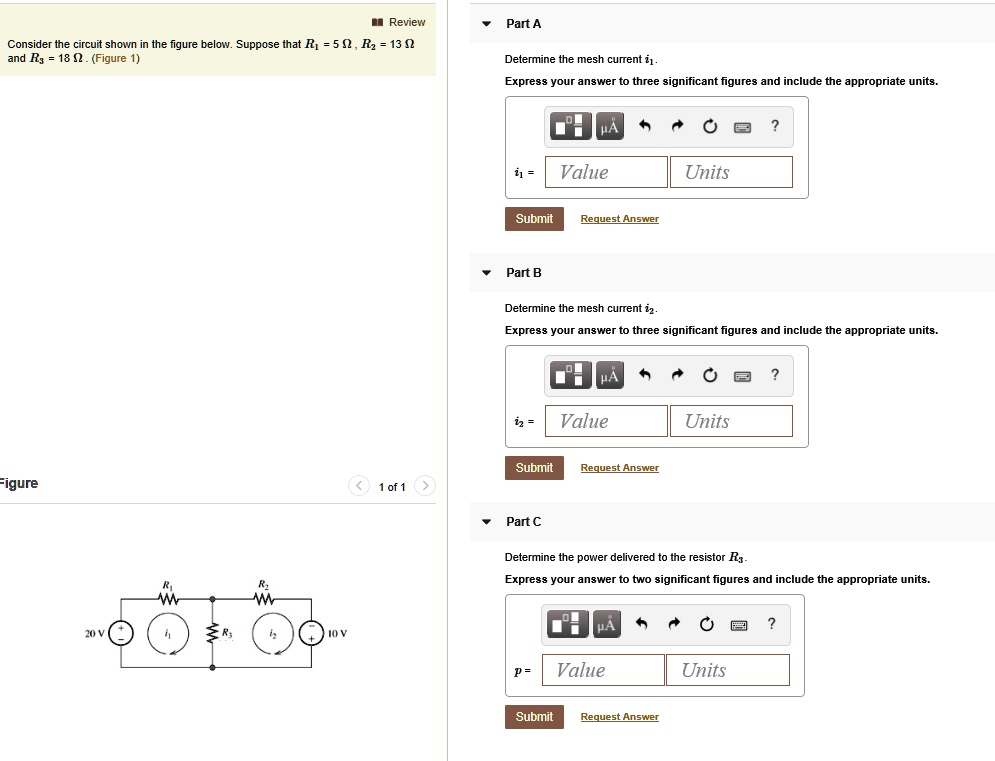
Task: Click the templates icon in Part B toolbar
Action: 571,376
